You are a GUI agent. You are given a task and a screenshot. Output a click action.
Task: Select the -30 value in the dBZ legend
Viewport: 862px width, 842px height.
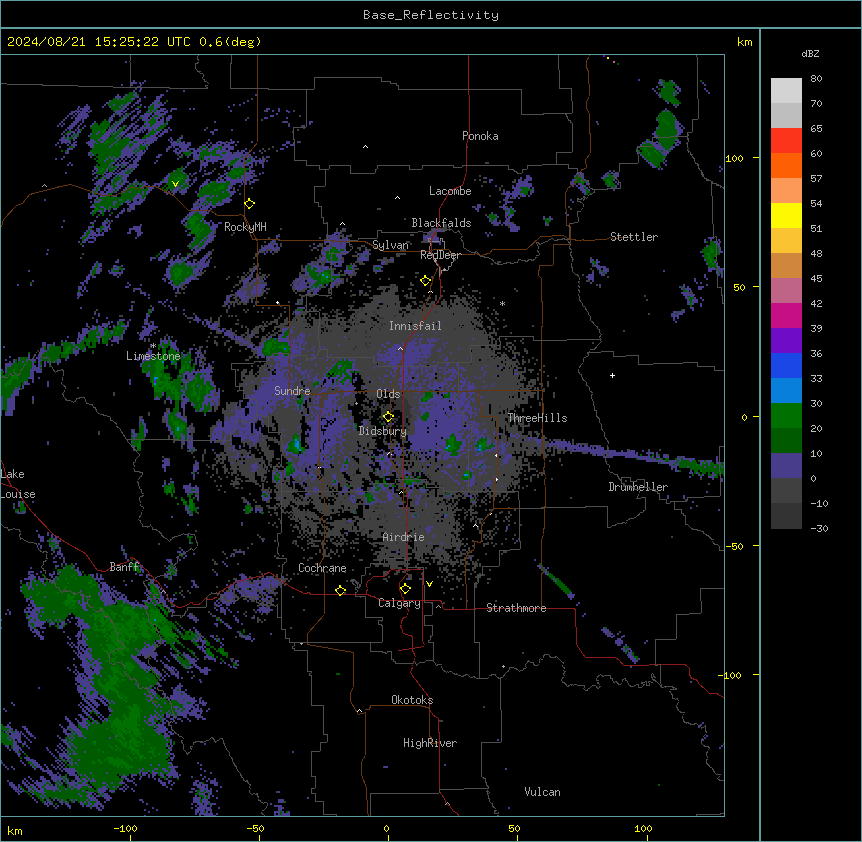coord(818,529)
